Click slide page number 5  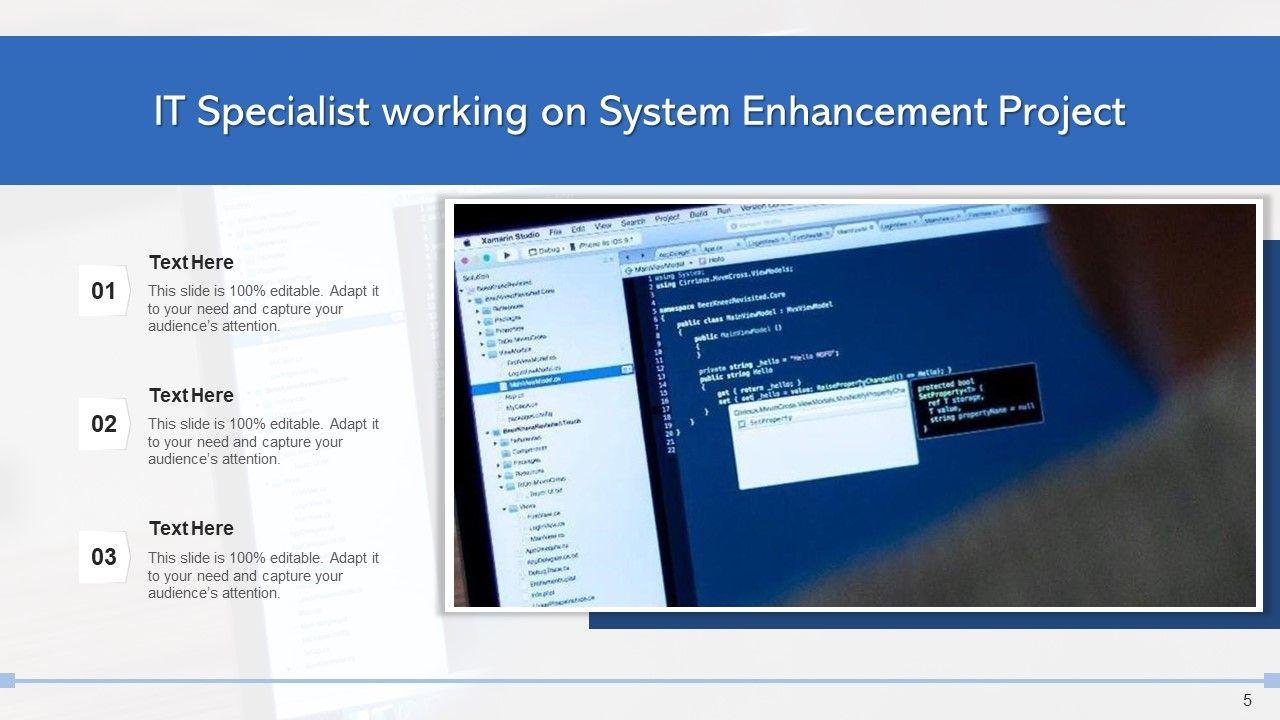1247,701
